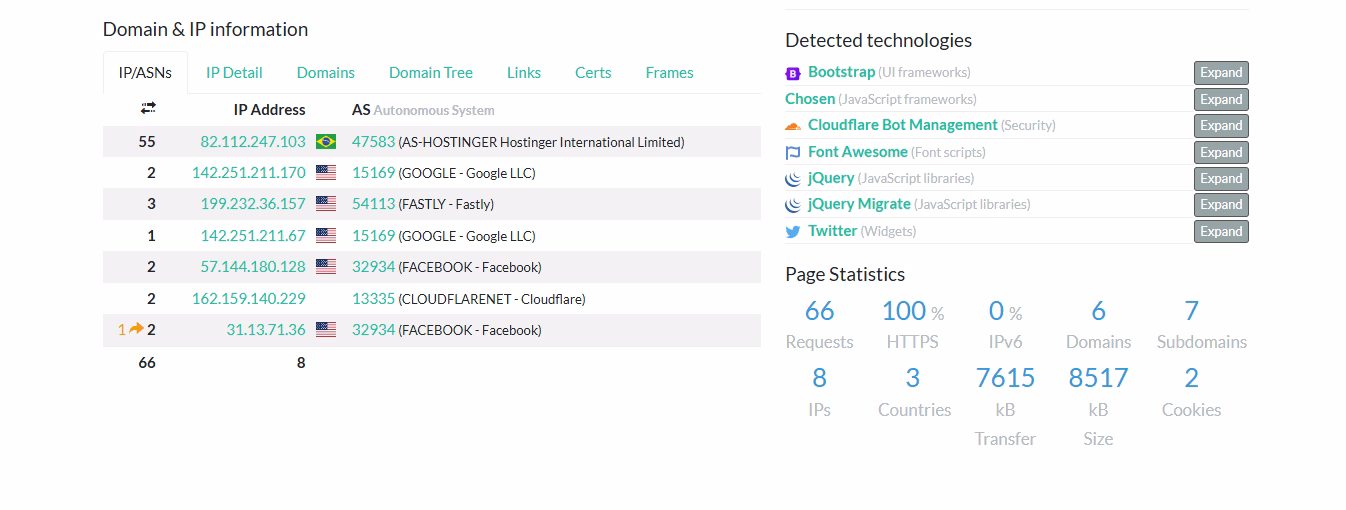Click the IP Address column header

(270, 110)
